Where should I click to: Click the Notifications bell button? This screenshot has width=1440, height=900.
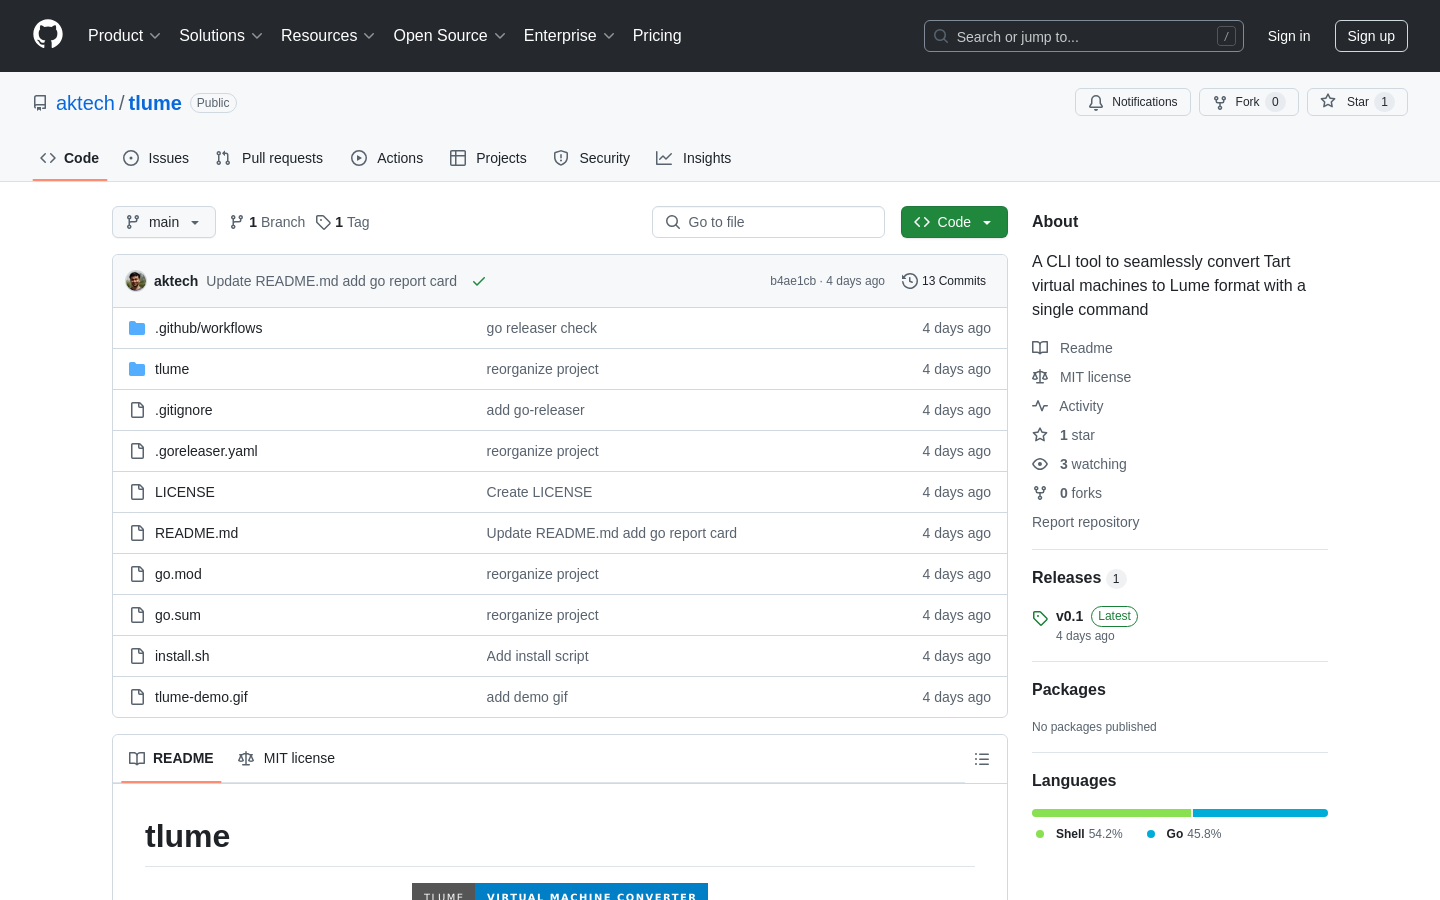coord(1132,102)
